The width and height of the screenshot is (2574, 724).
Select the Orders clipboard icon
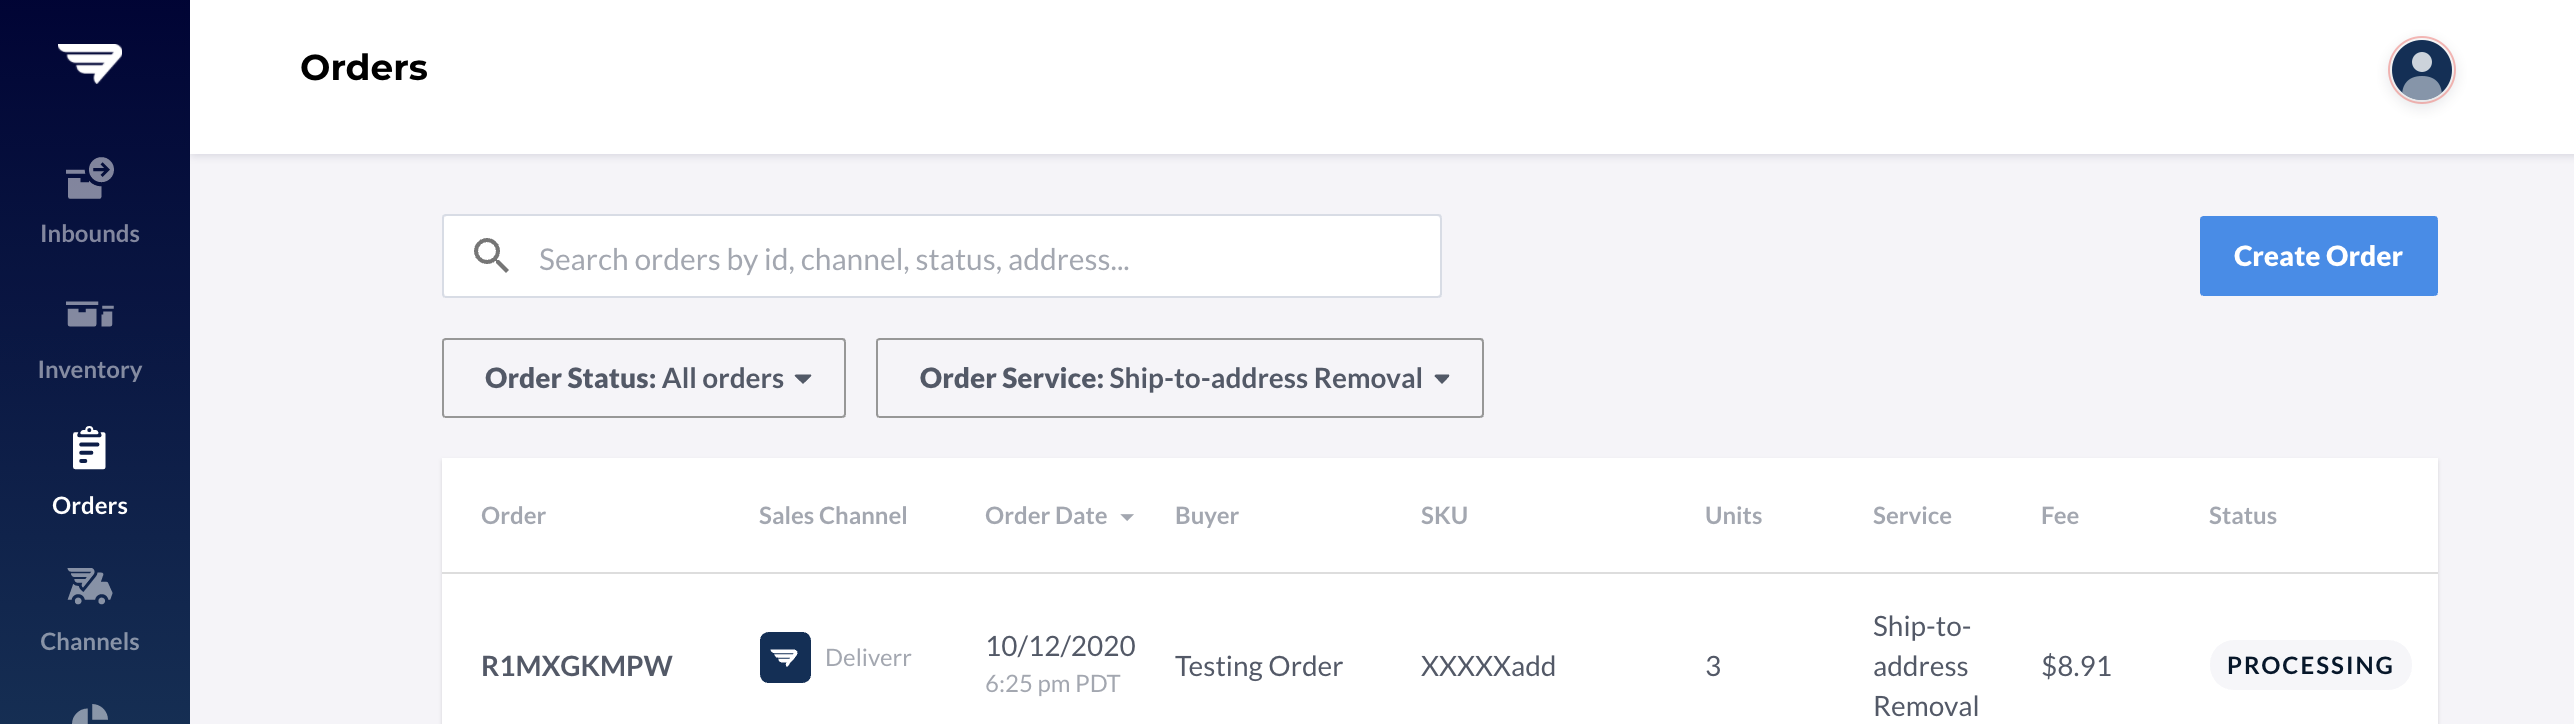[x=89, y=449]
